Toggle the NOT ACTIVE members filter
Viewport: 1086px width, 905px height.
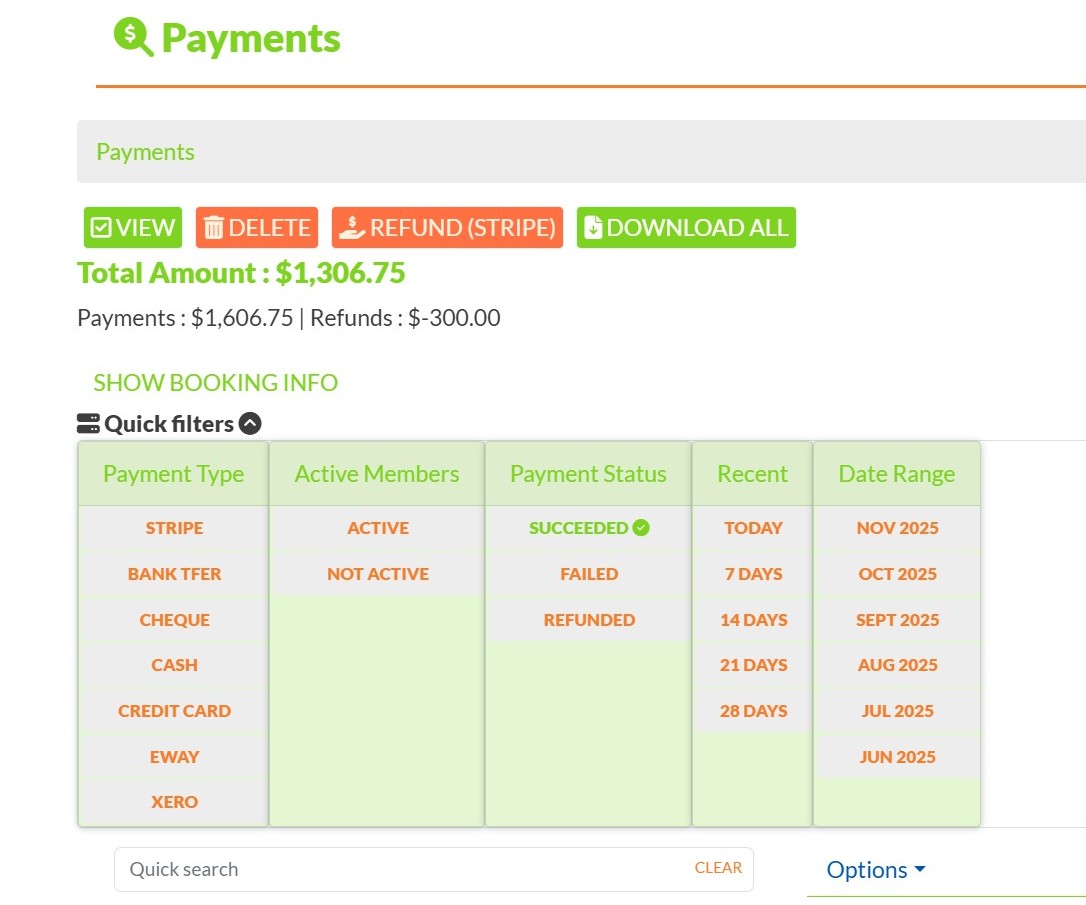point(376,574)
